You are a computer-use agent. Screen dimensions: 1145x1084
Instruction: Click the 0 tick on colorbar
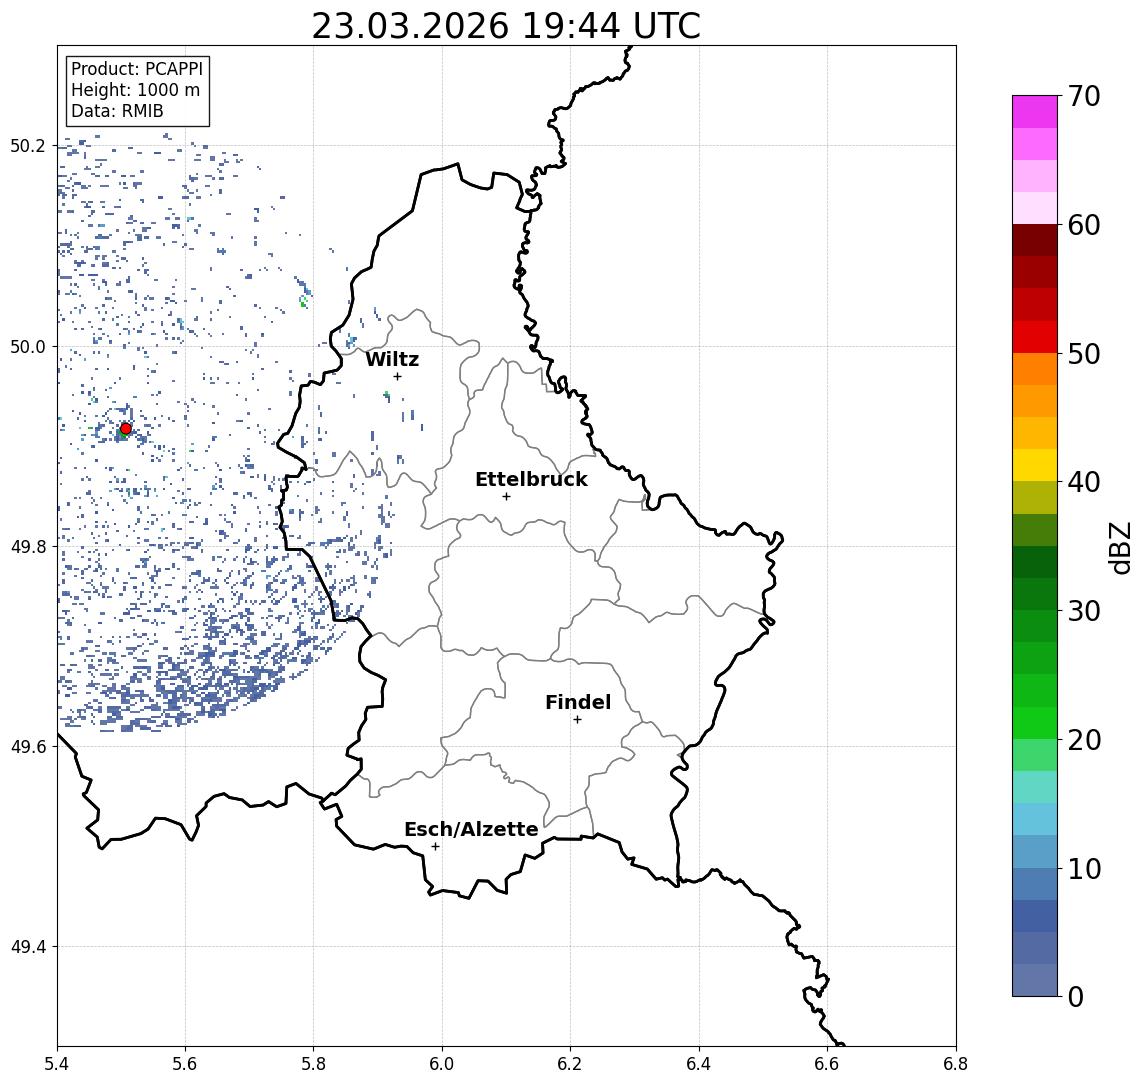1076,996
